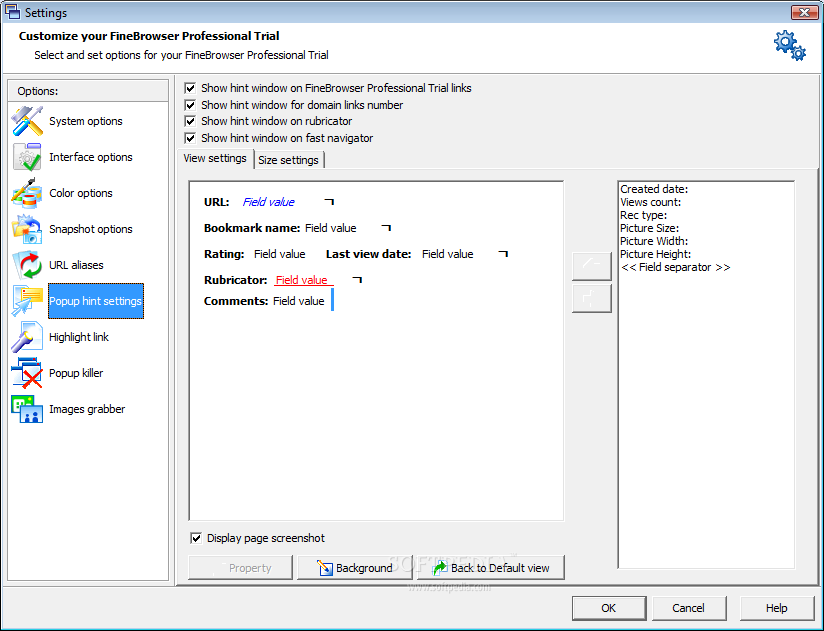Image resolution: width=824 pixels, height=631 pixels.
Task: Click line-break marker after Last view date
Action: click(503, 254)
